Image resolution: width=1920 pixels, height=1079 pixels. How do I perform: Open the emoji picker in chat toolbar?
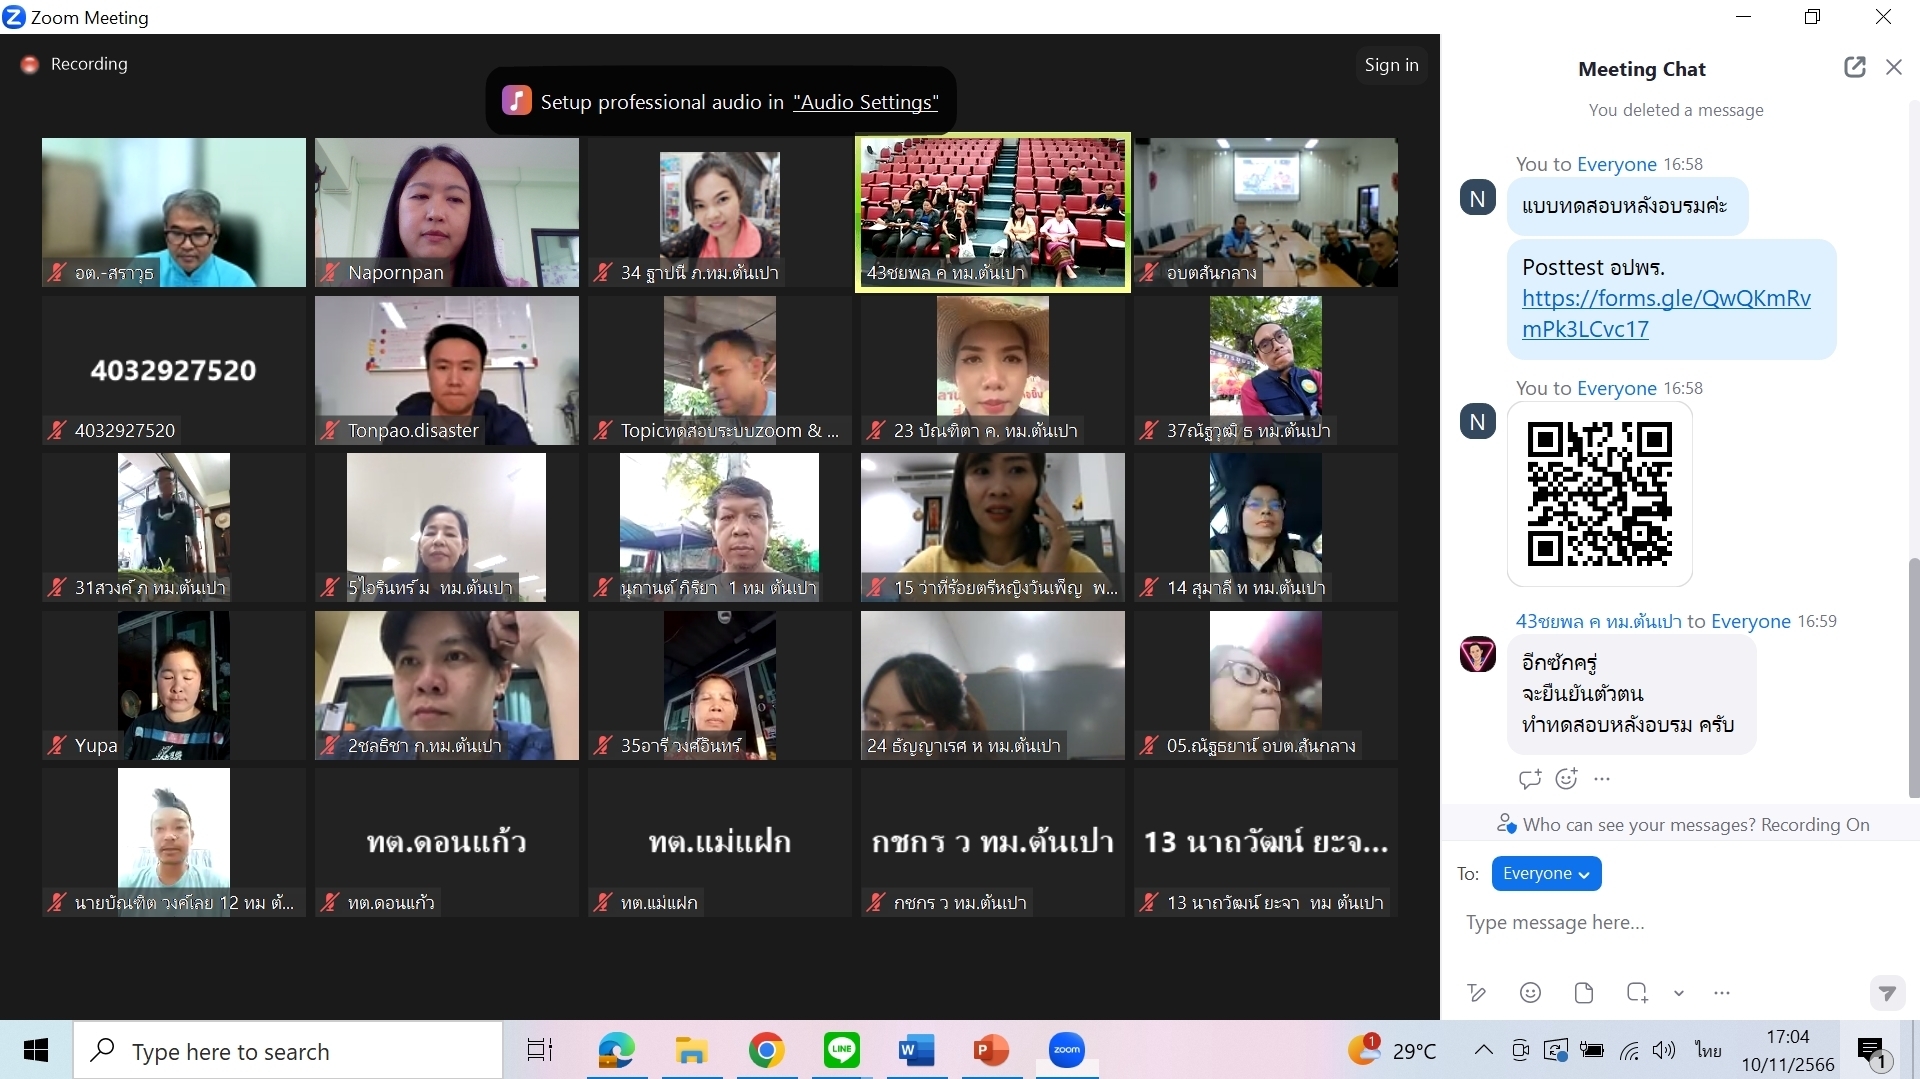click(1530, 993)
